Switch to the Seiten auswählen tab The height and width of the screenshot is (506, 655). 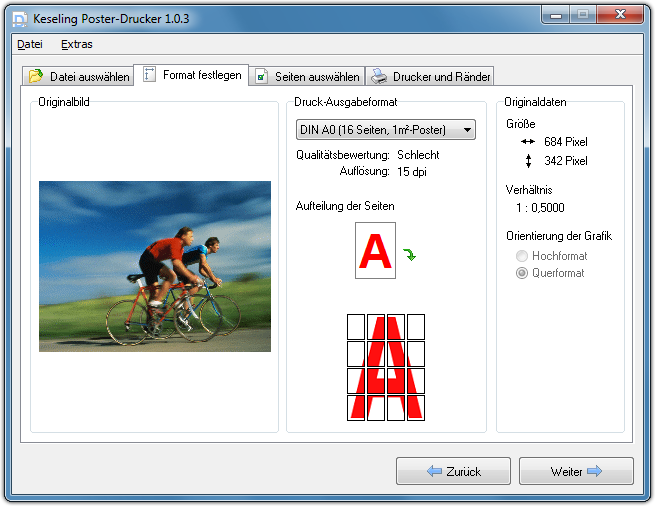306,76
